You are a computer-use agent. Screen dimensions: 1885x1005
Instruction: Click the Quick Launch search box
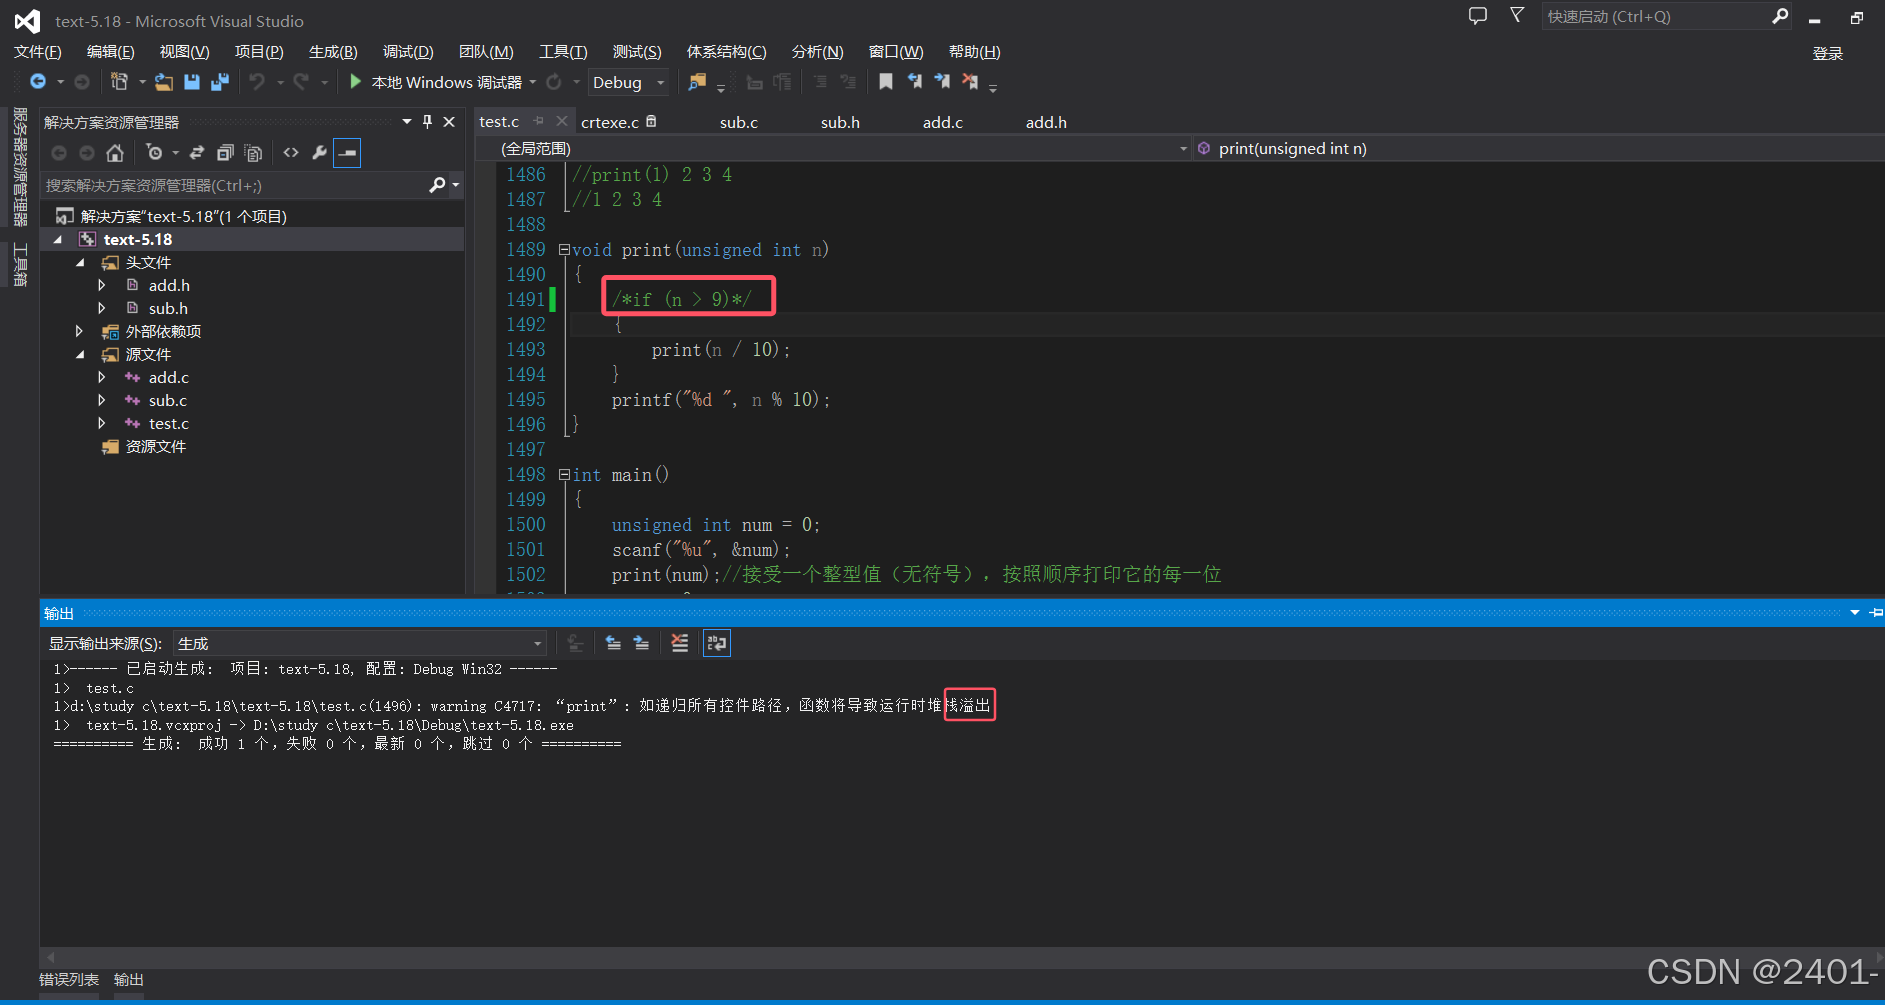pos(1656,17)
